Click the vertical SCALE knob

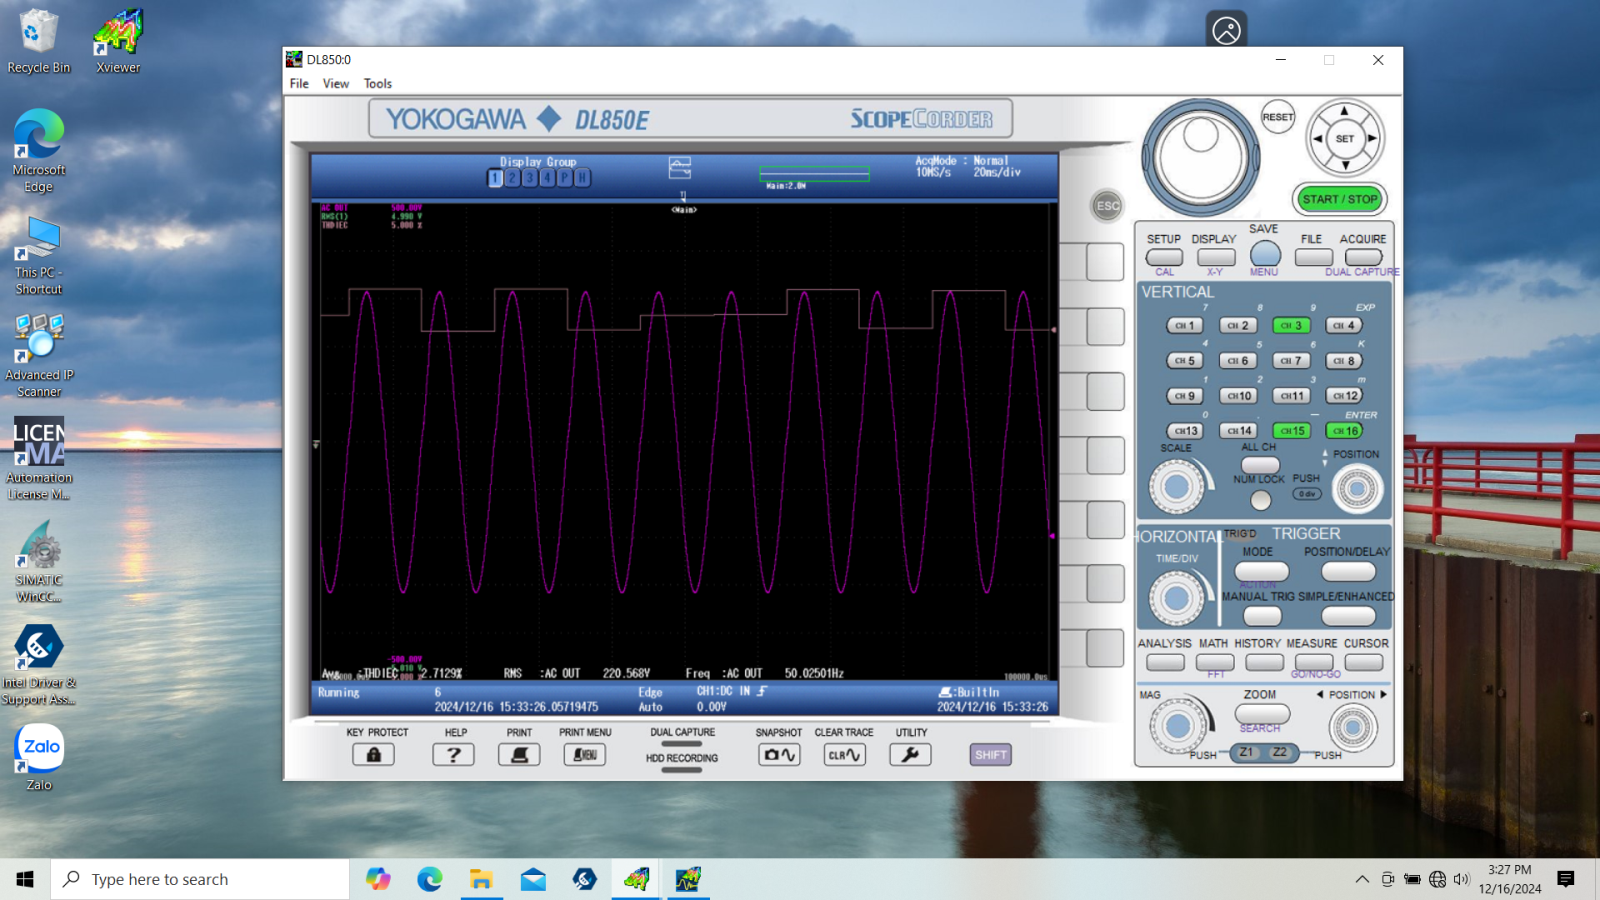pyautogui.click(x=1176, y=488)
